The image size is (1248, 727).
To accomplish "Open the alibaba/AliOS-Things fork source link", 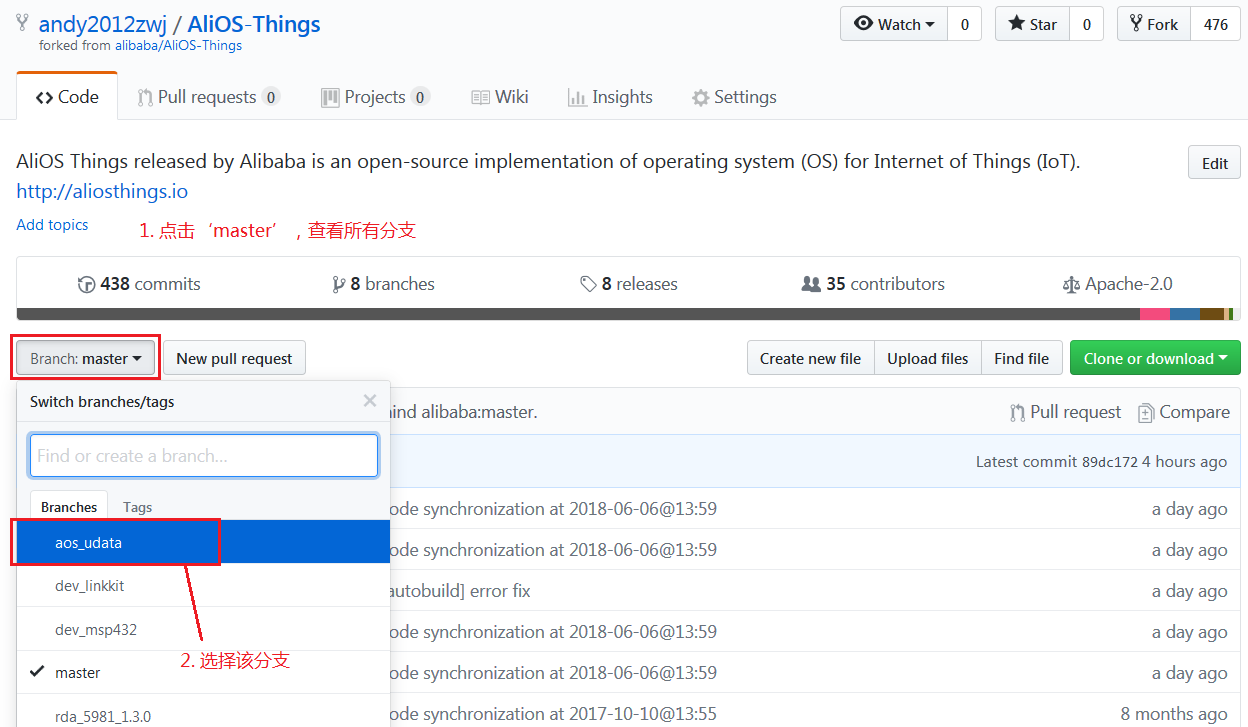I will (x=178, y=46).
